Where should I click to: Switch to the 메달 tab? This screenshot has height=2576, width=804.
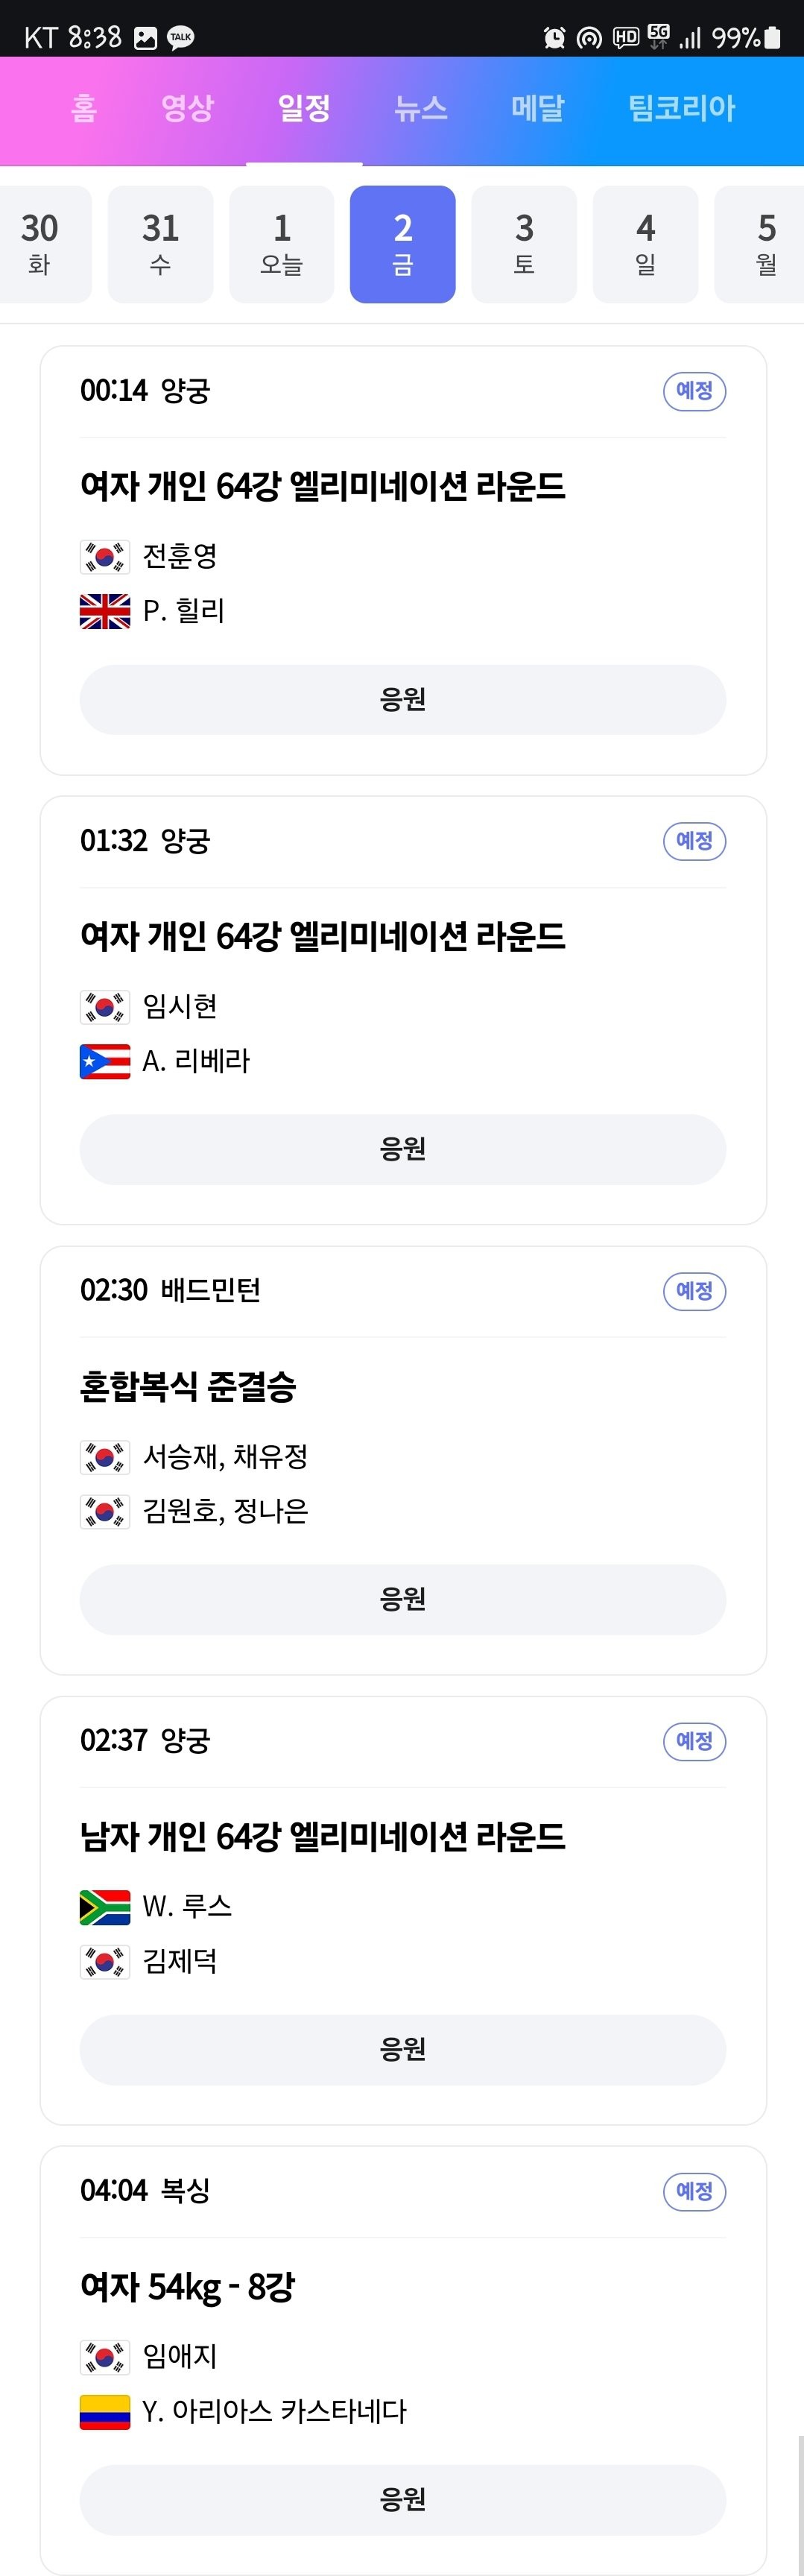pos(538,108)
